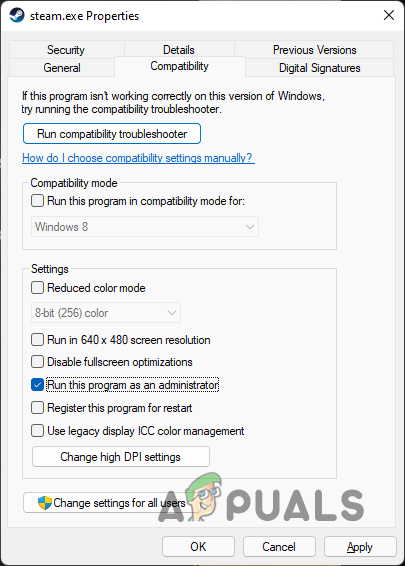Select the Digital Signatures tab
Image resolution: width=405 pixels, height=566 pixels.
(319, 68)
